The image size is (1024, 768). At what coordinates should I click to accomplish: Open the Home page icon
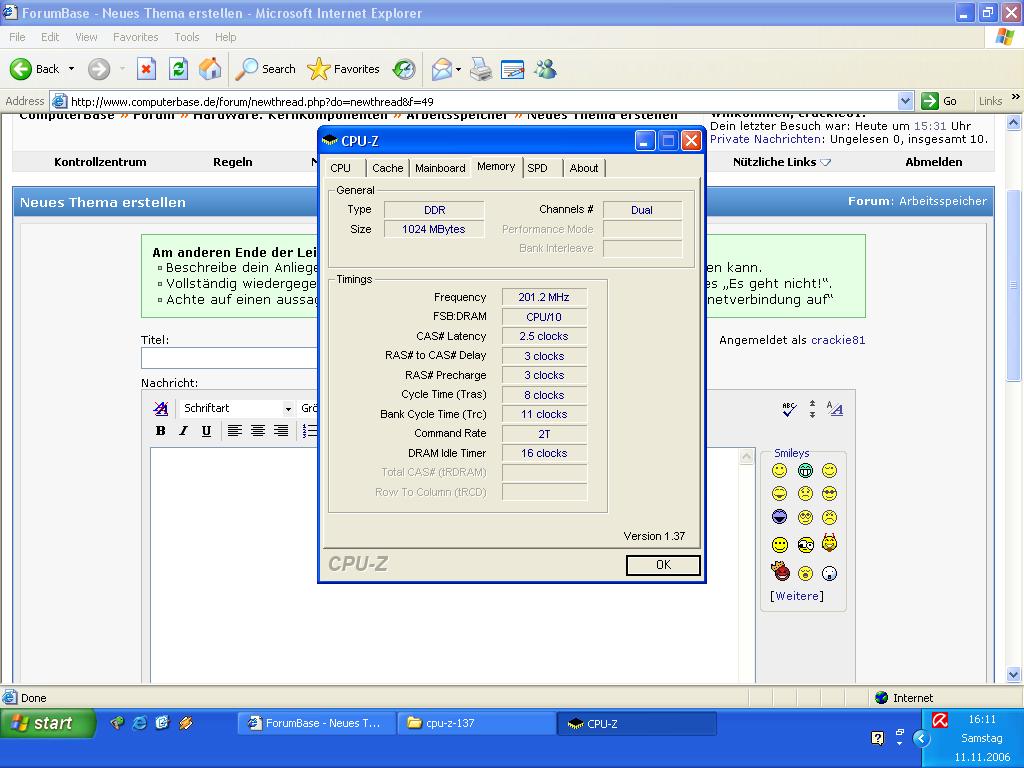pyautogui.click(x=210, y=69)
